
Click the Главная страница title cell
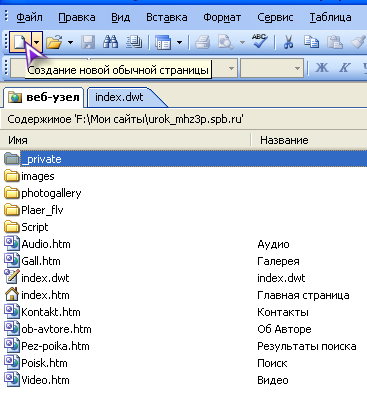[x=303, y=295]
